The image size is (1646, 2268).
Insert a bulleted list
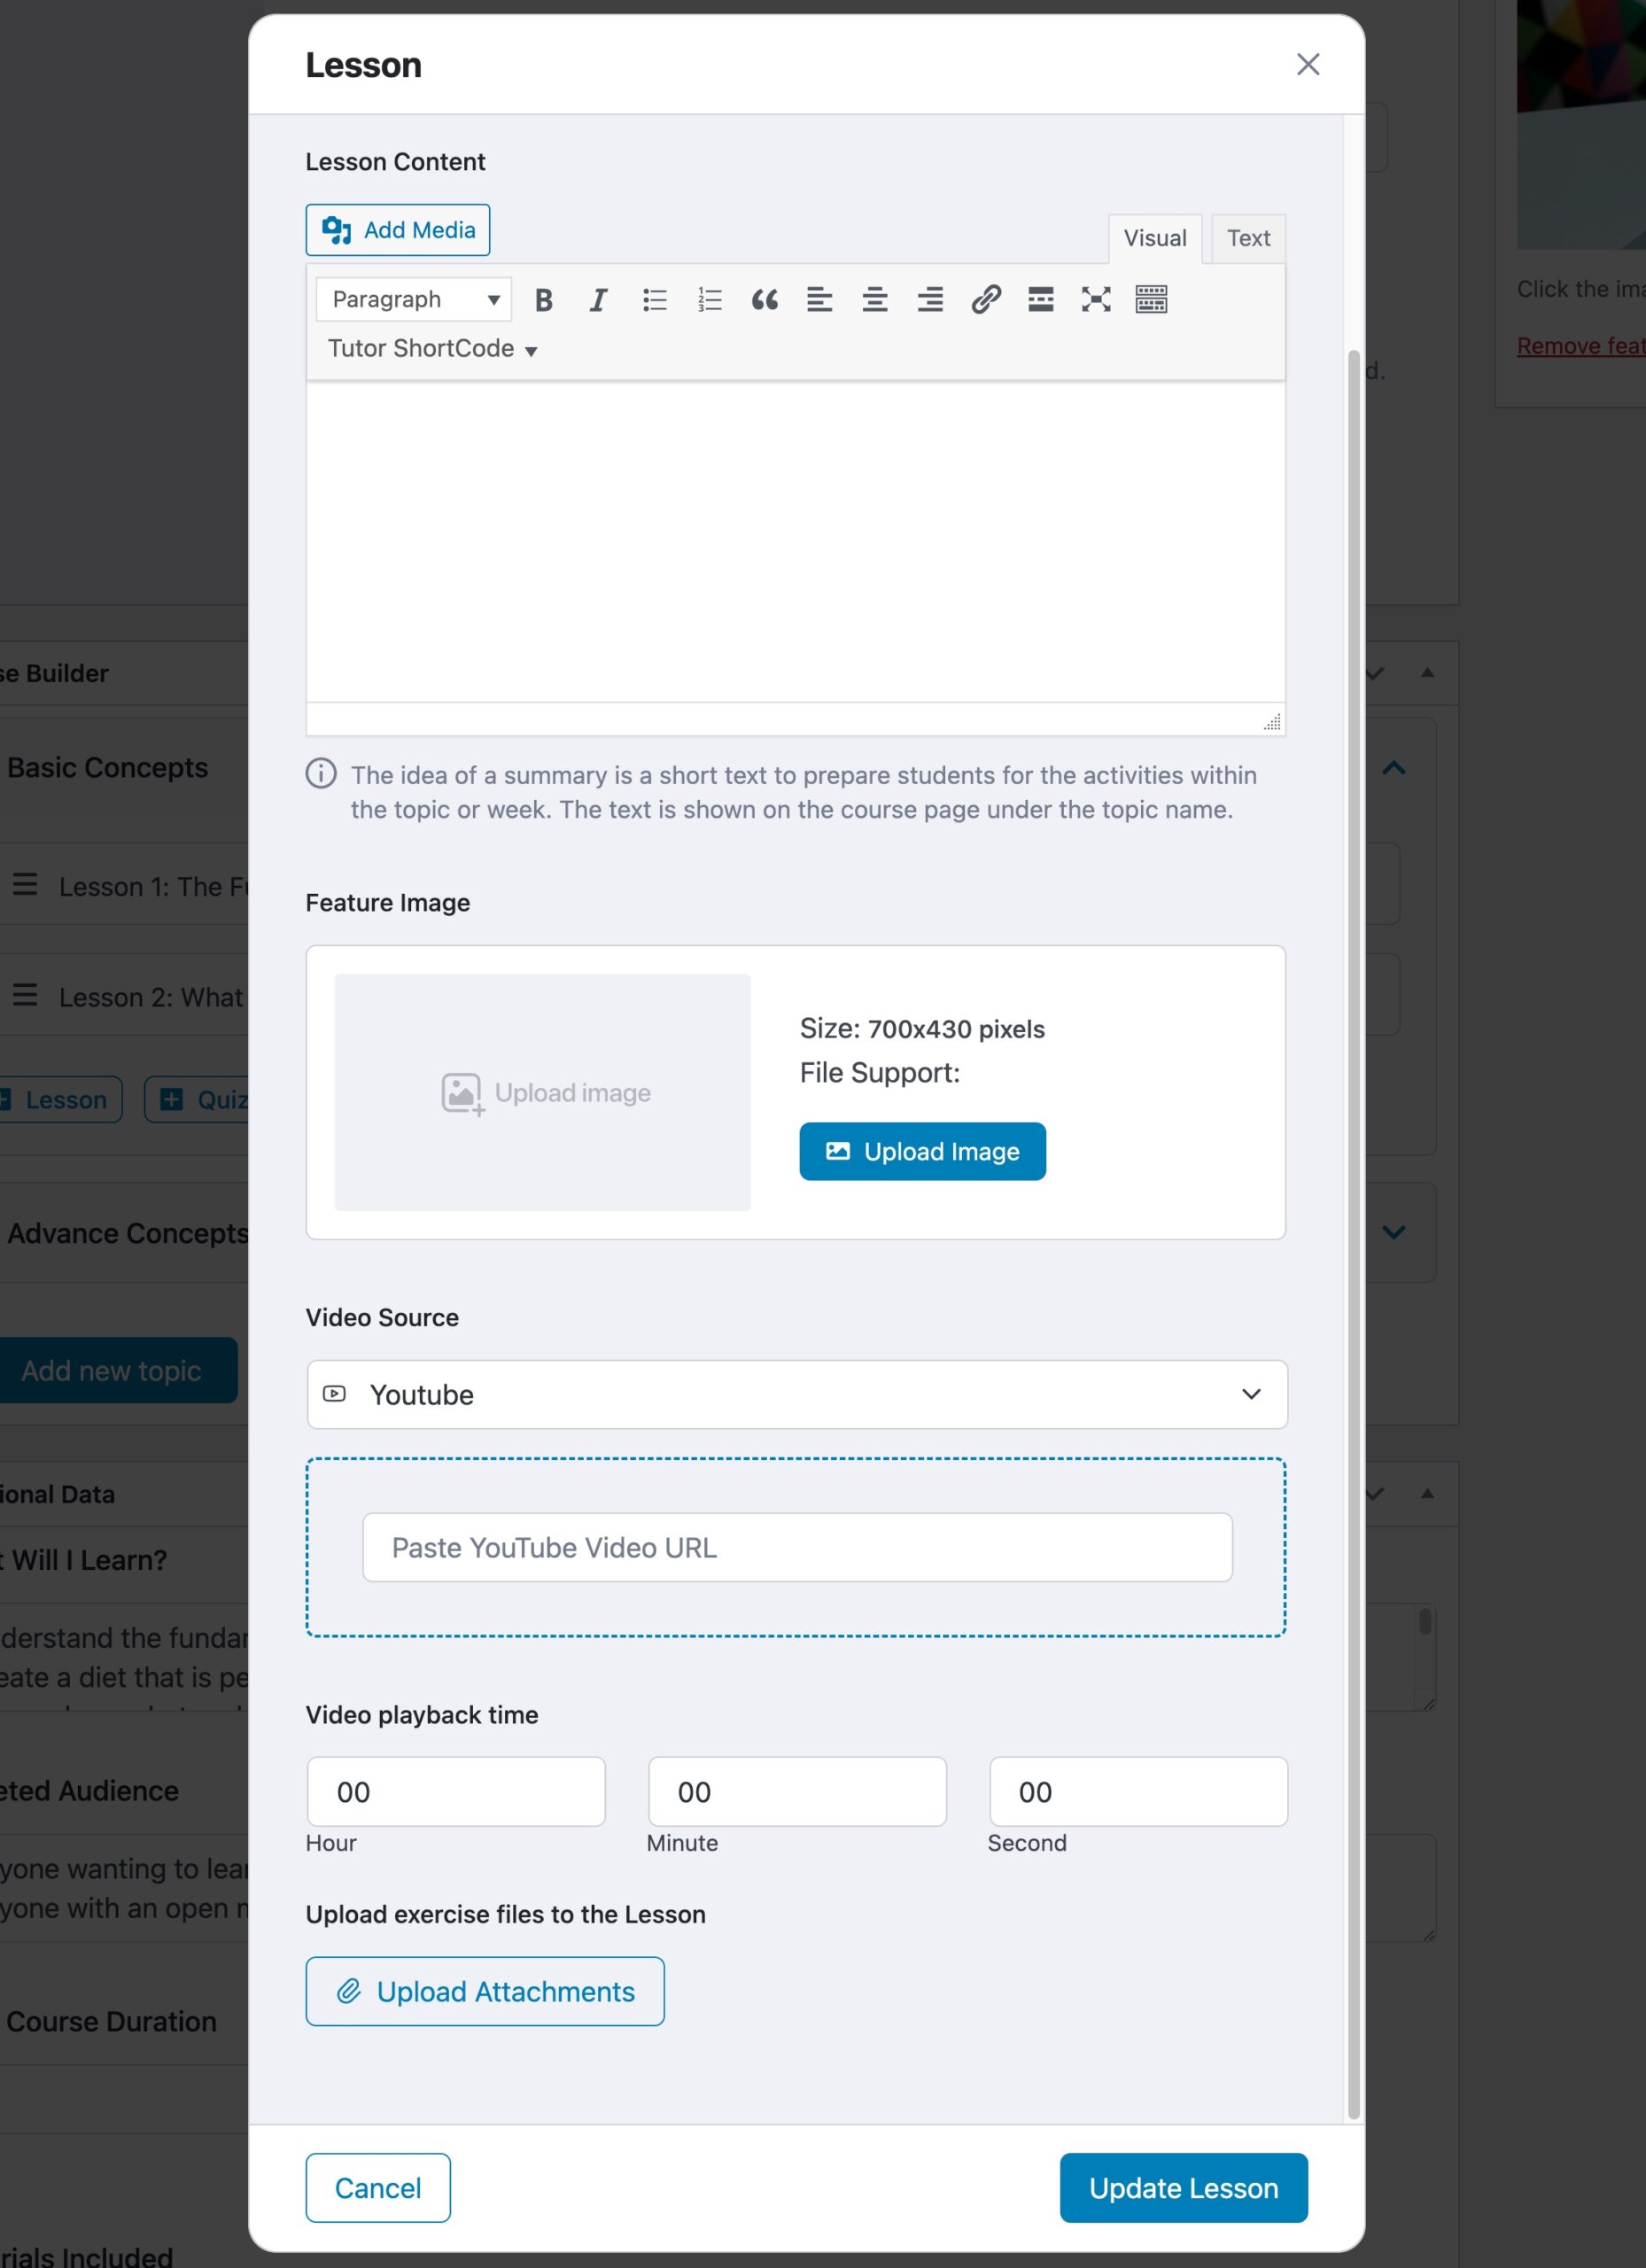[x=654, y=300]
